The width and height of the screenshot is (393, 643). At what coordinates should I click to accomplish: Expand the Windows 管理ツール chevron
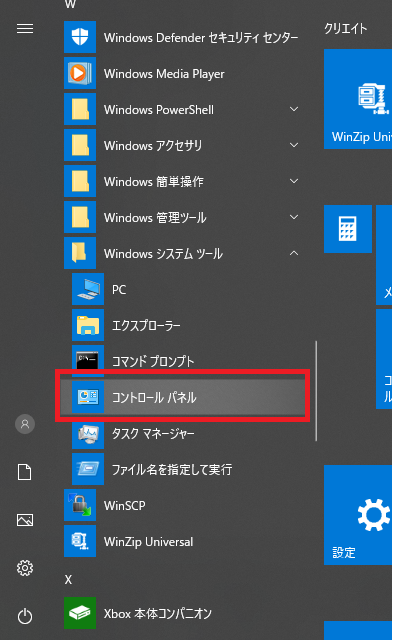294,217
